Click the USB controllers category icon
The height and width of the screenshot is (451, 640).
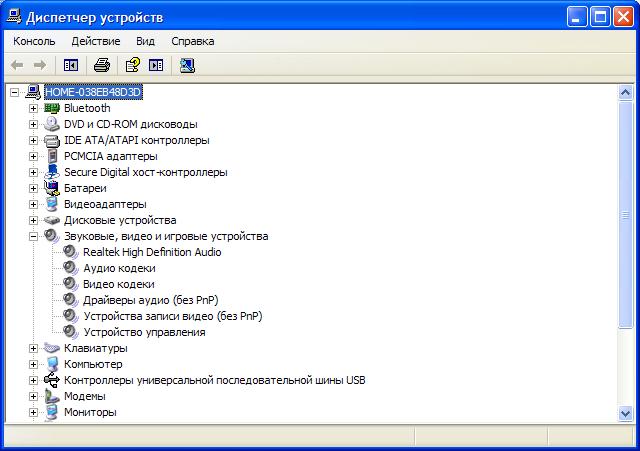click(52, 380)
